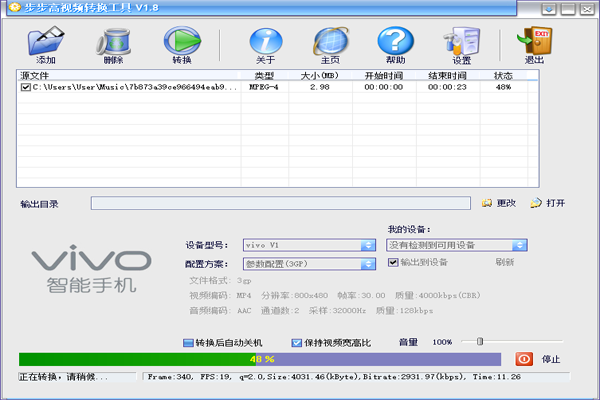Click the 退出 (Exit) door icon
The width and height of the screenshot is (600, 400).
tap(535, 41)
